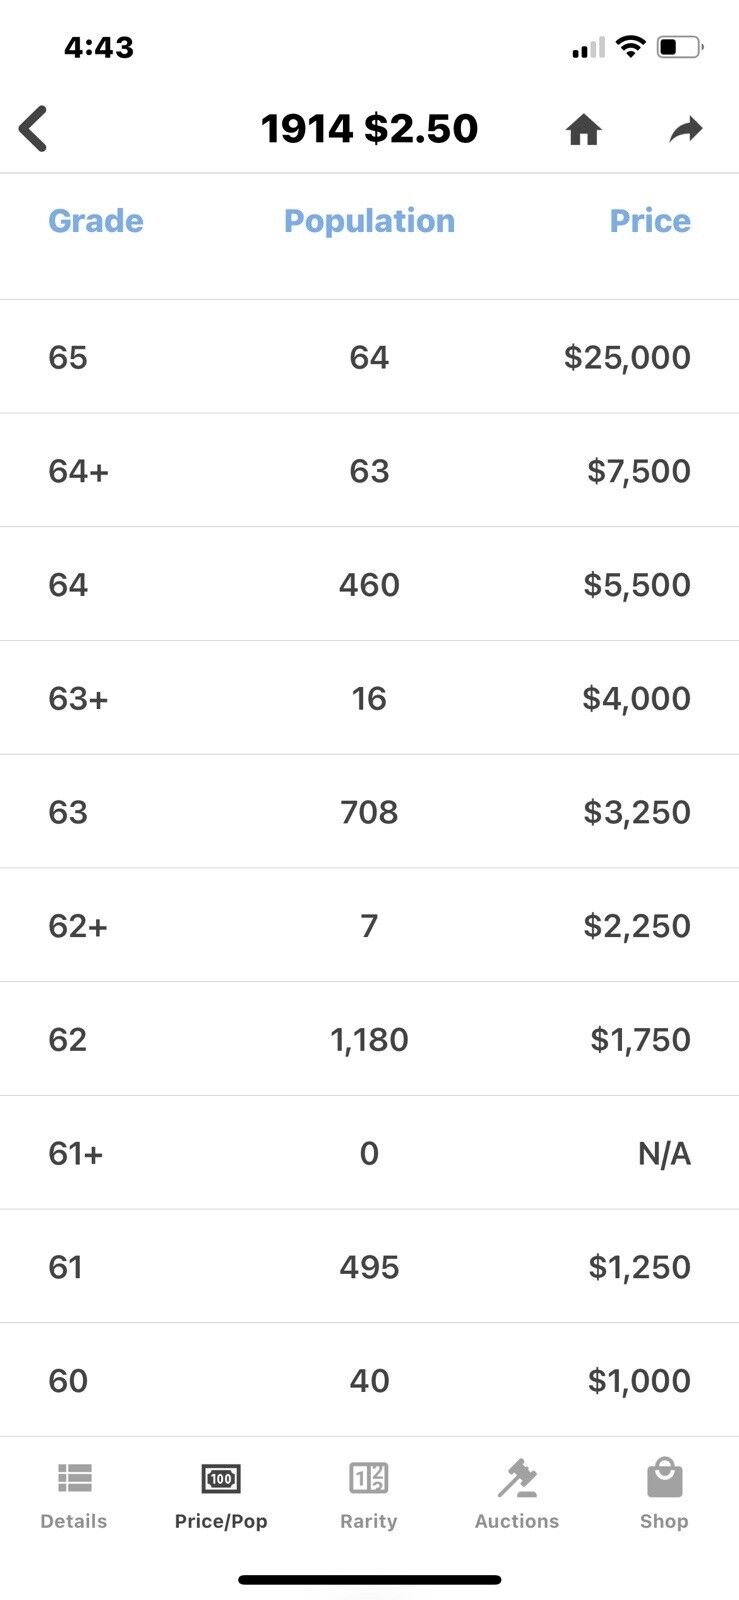Tap the Population column header
The width and height of the screenshot is (739, 1600).
pos(369,221)
